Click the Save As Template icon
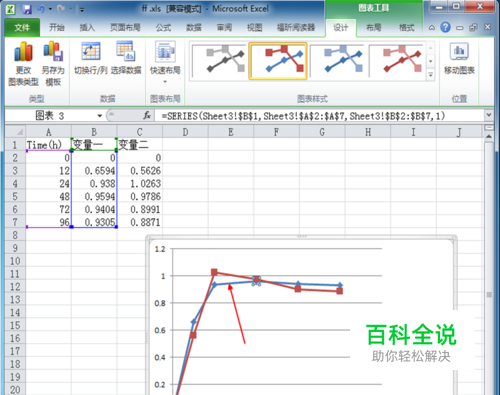This screenshot has width=500, height=395. (x=53, y=63)
